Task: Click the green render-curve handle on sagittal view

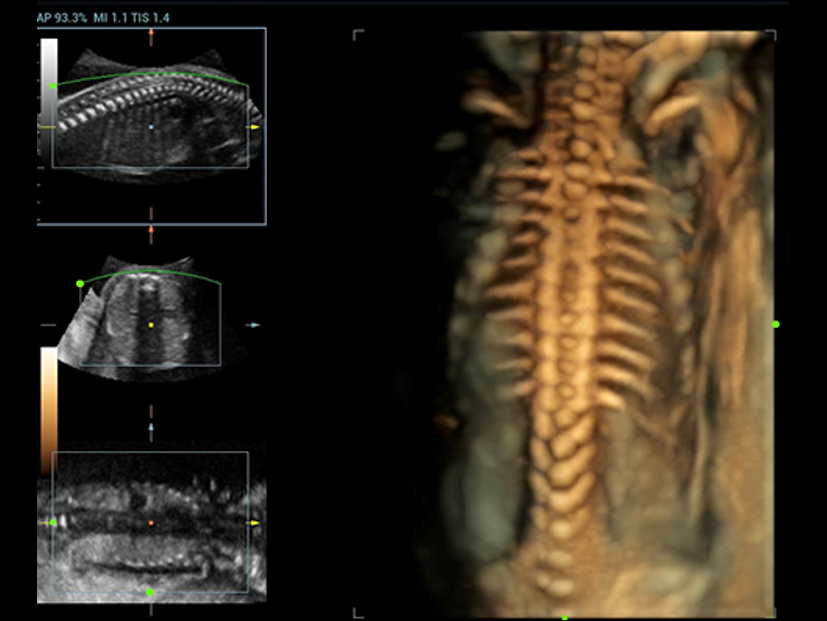Action: [53, 86]
